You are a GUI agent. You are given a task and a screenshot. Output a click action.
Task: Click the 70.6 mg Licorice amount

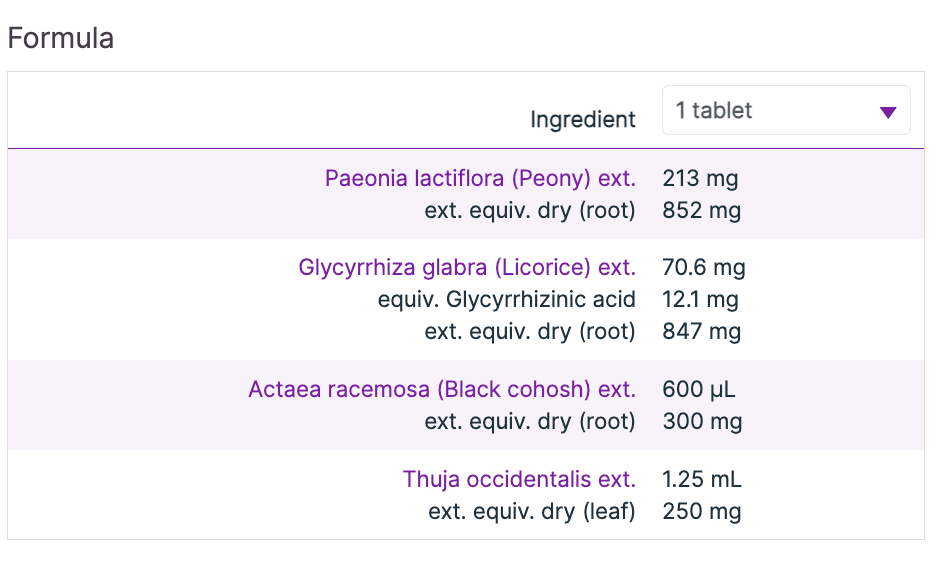704,268
